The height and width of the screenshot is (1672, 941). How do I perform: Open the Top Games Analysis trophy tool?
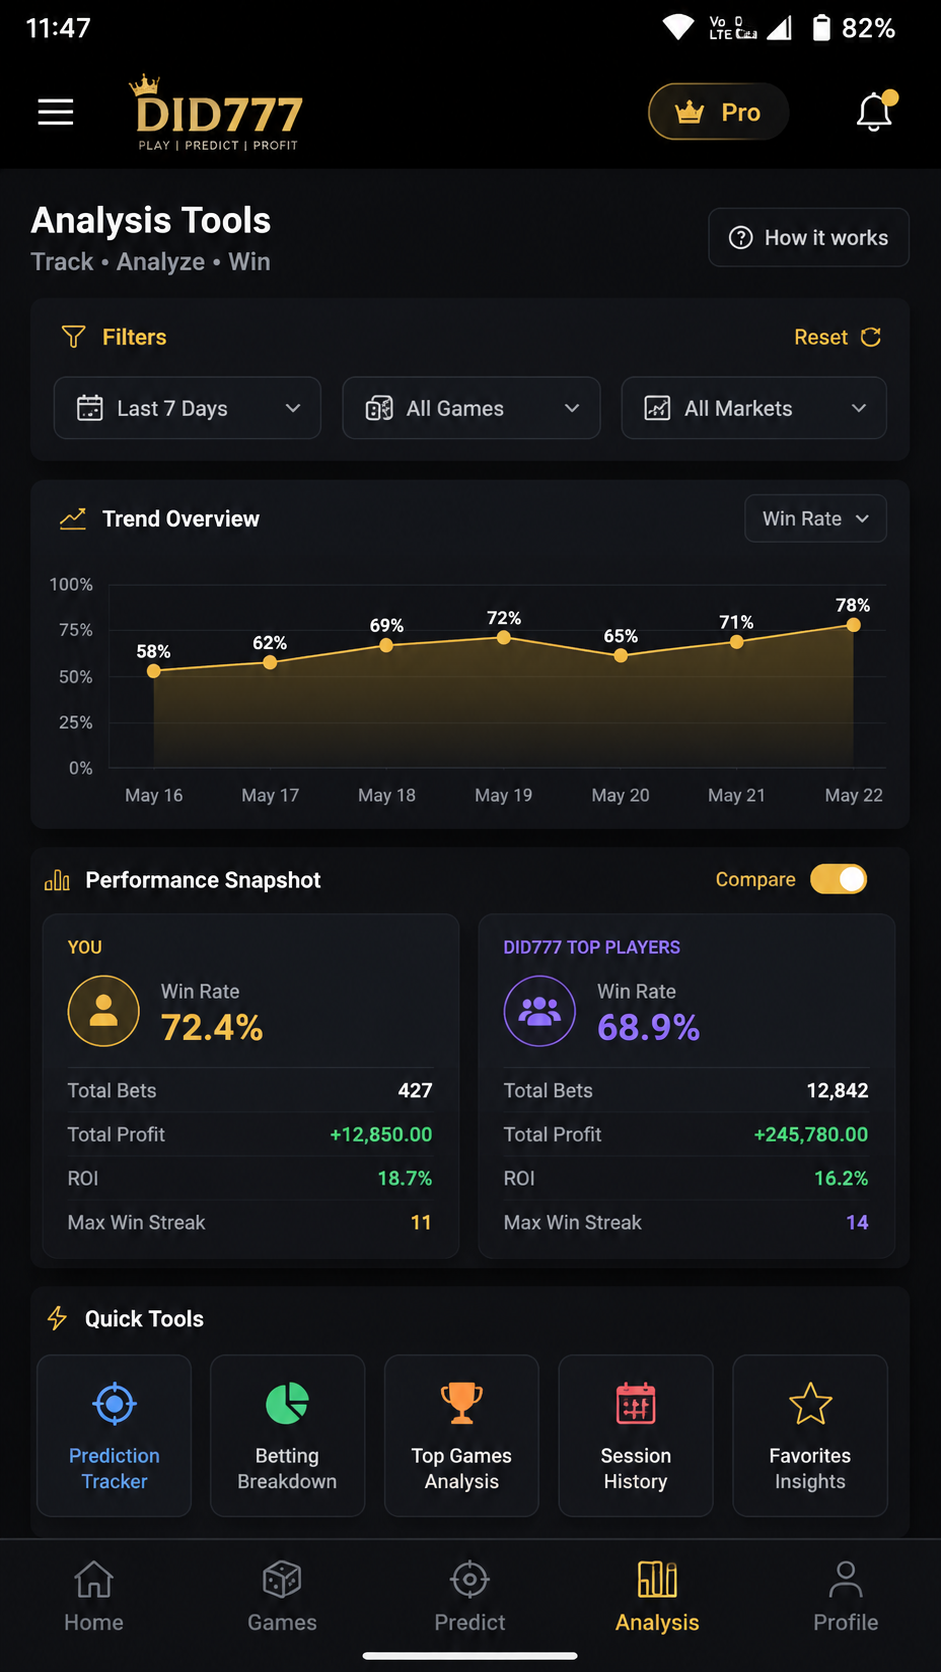(461, 1435)
